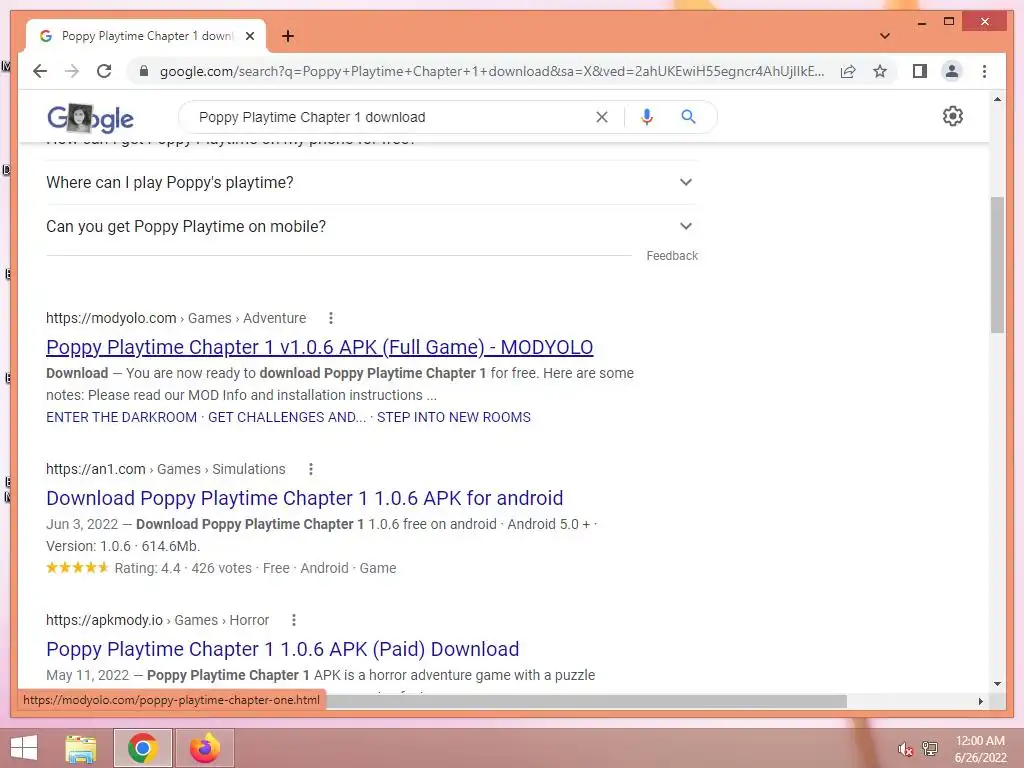1024x768 pixels.
Task: Focus the Google search input field
Action: point(392,117)
